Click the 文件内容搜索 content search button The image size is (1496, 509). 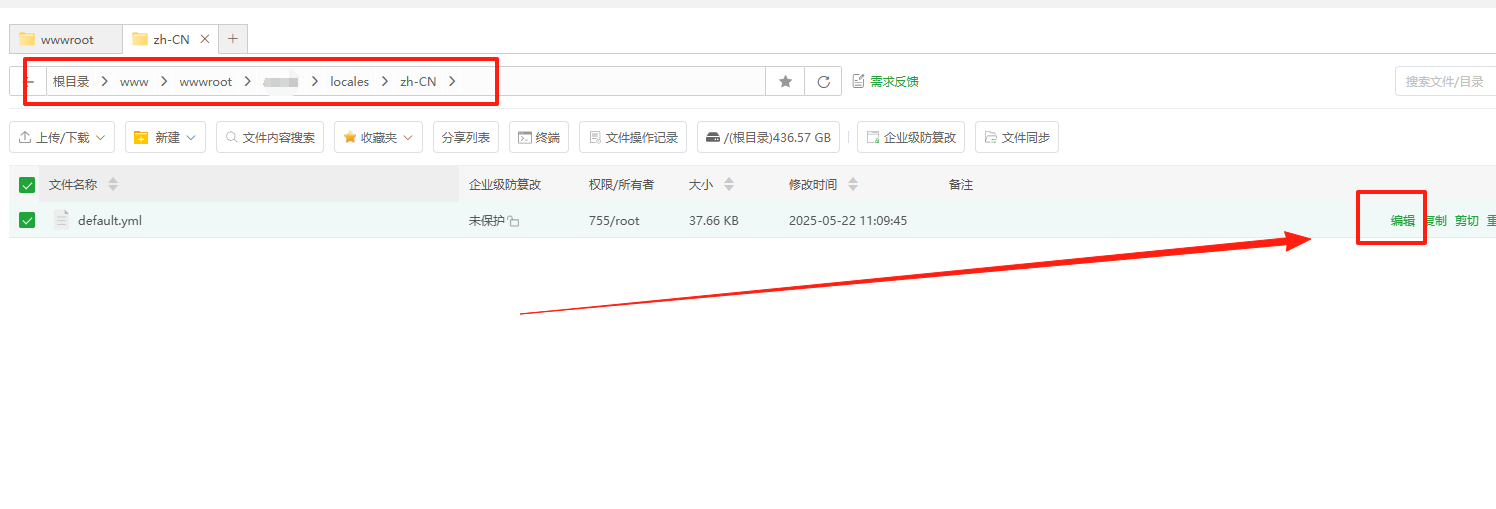click(x=269, y=138)
